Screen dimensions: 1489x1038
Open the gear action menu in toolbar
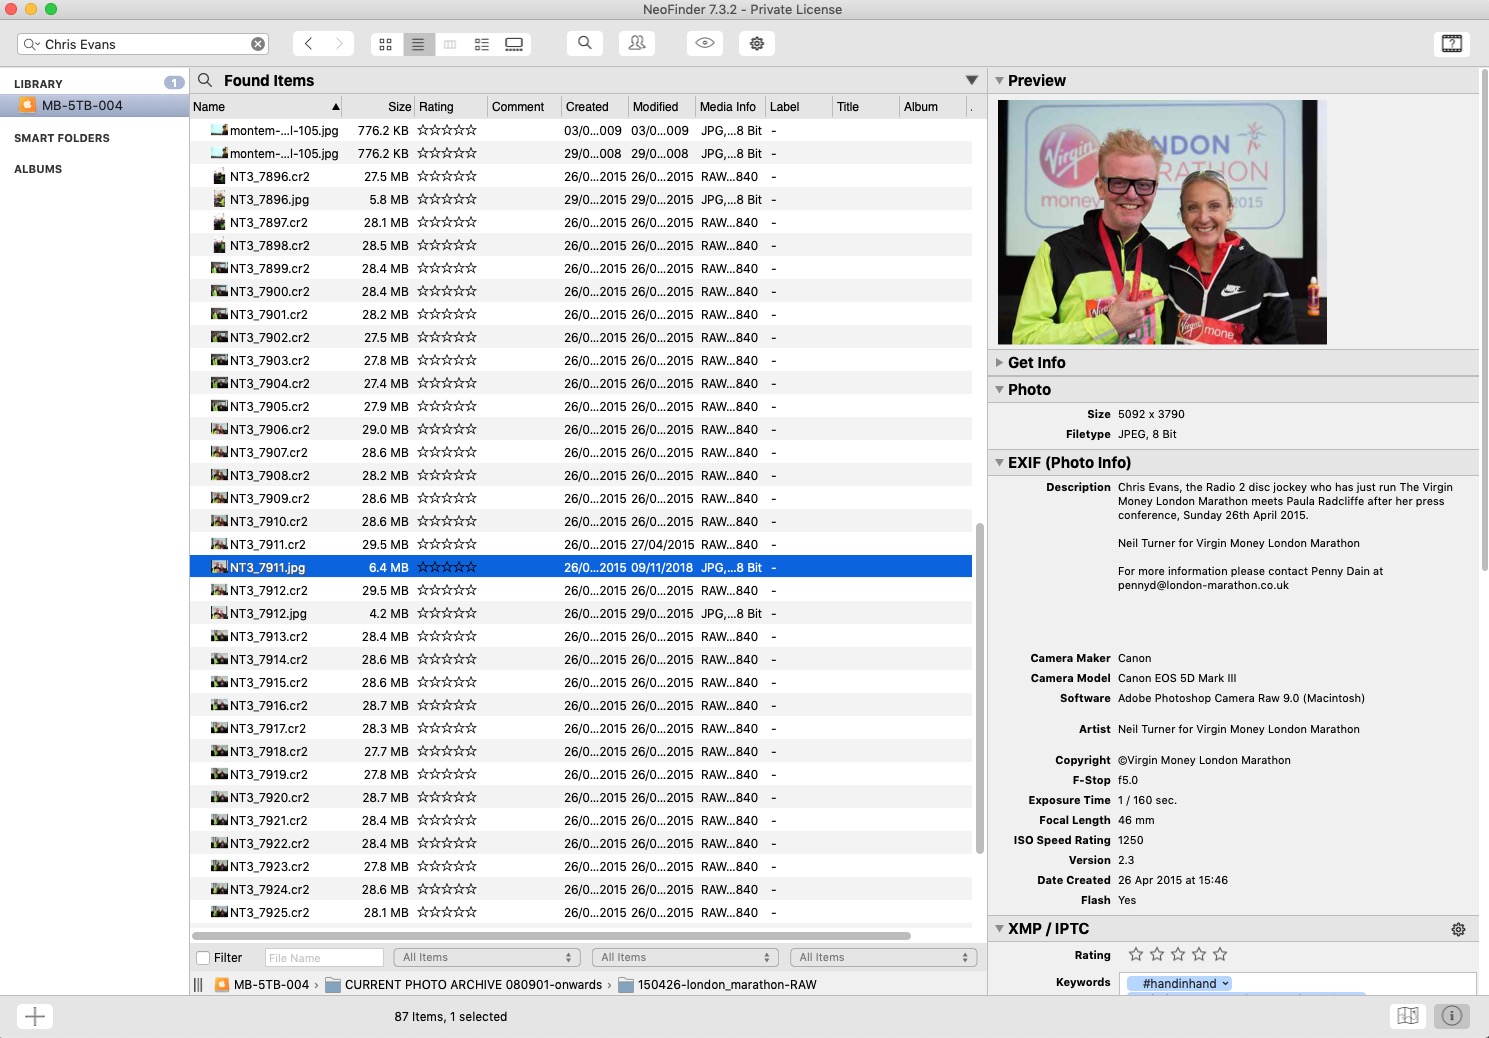point(757,43)
